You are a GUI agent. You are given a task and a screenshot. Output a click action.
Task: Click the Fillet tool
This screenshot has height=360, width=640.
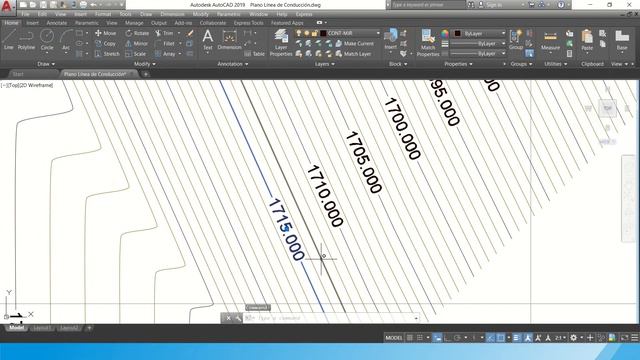point(165,43)
